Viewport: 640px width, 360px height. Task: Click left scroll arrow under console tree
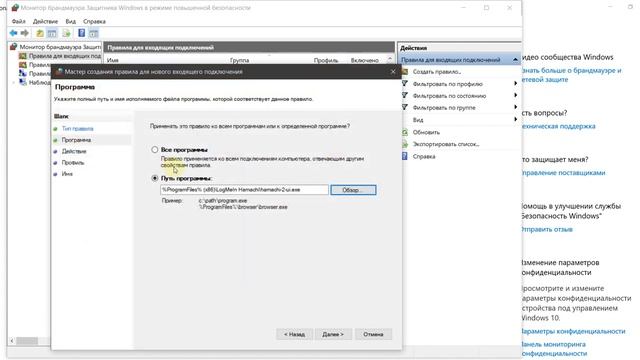(12, 341)
